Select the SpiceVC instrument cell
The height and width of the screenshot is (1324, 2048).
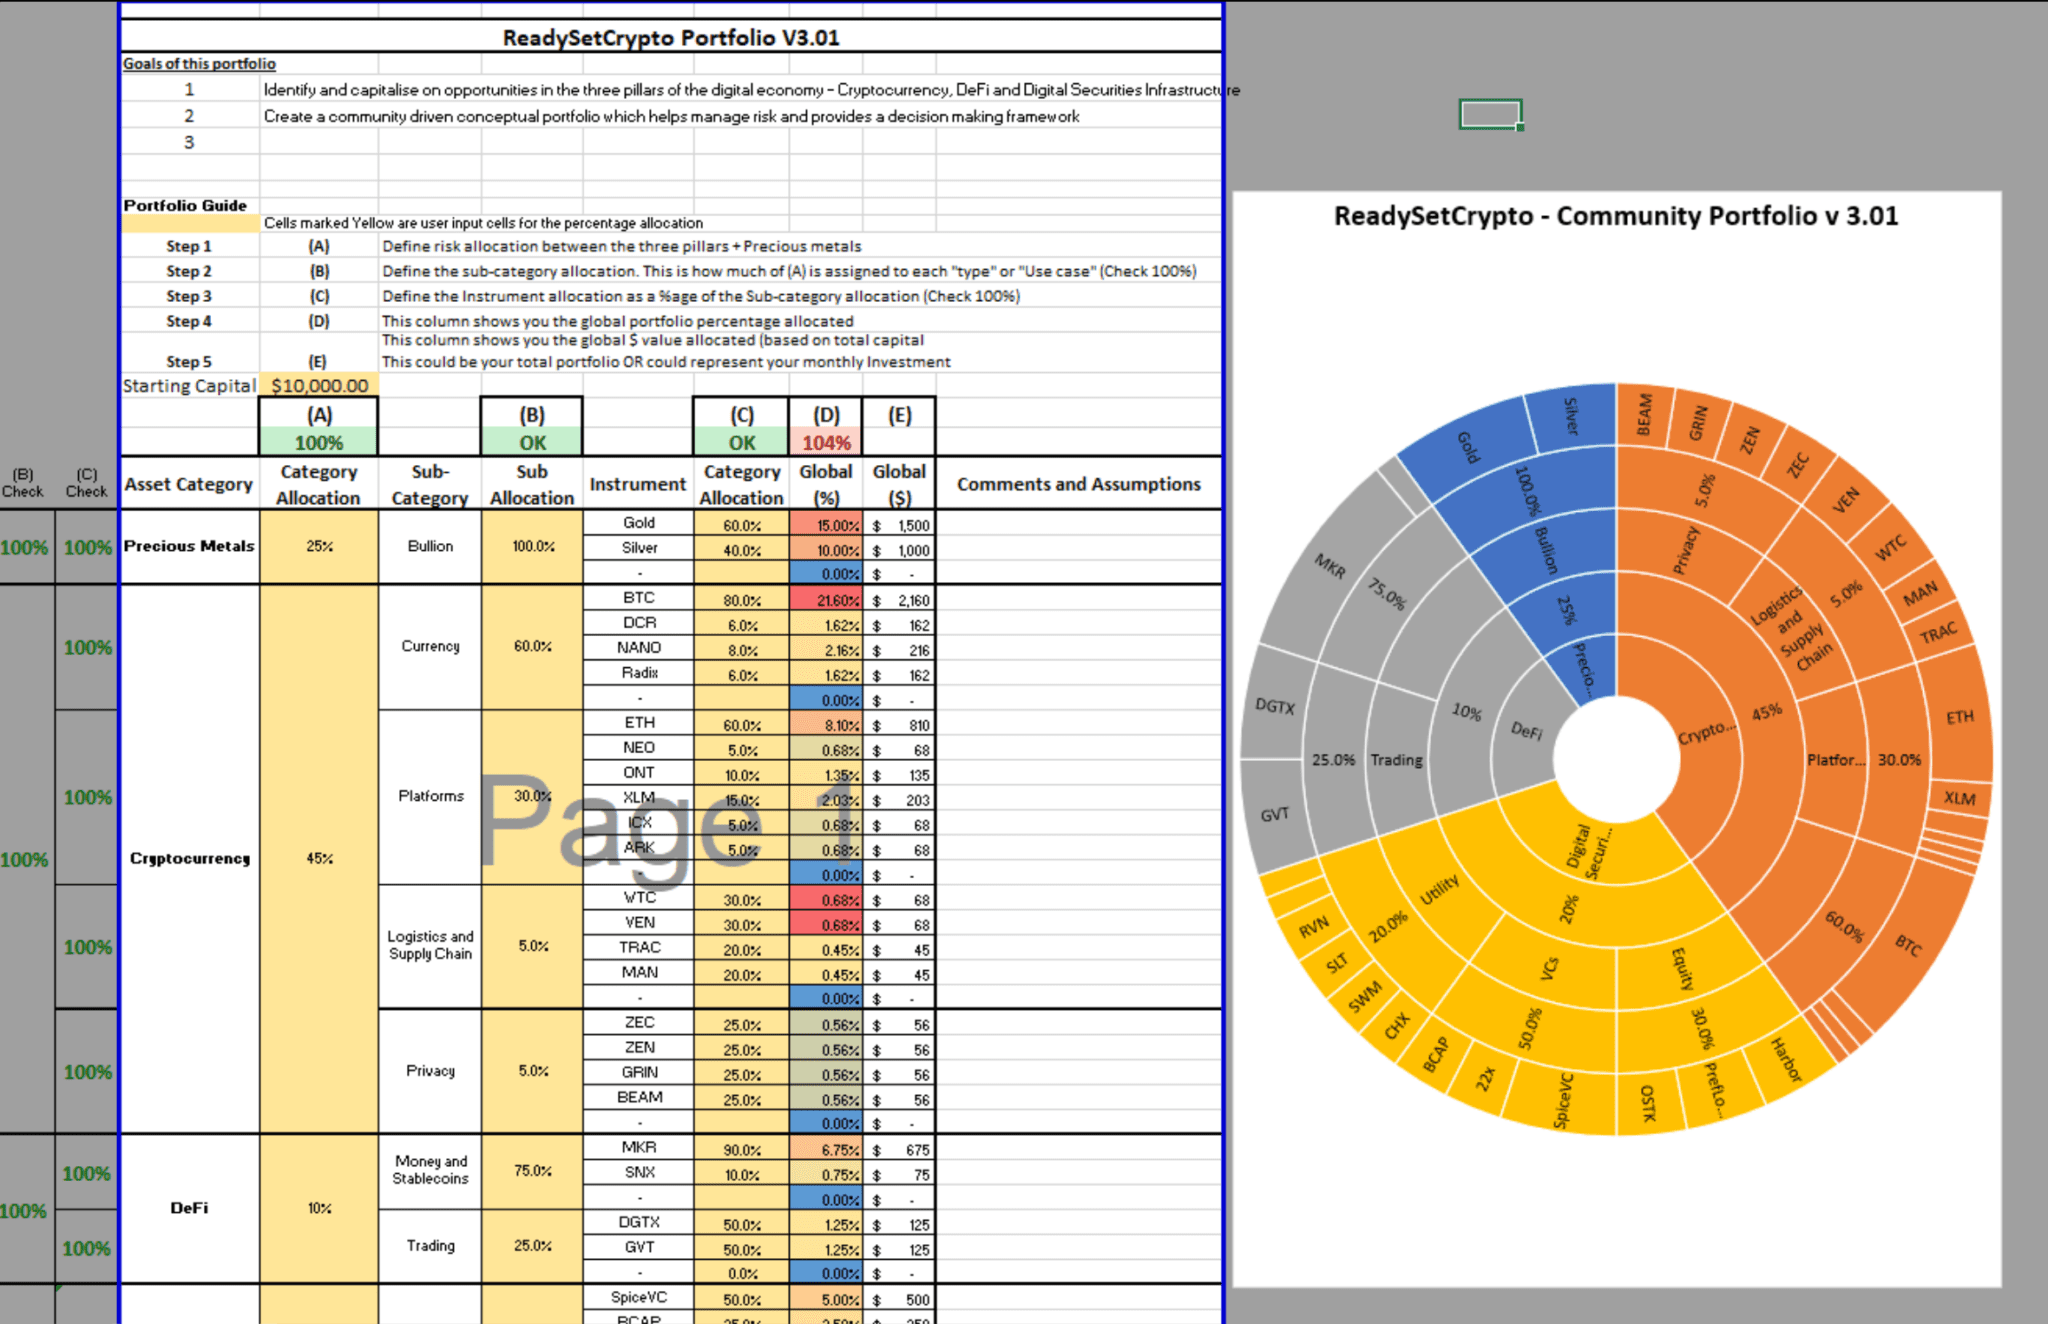pos(638,1298)
